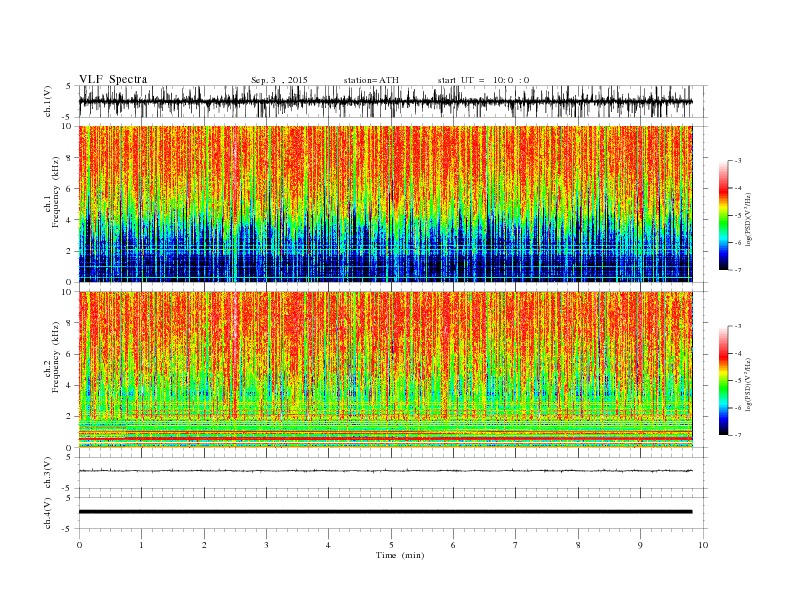This screenshot has width=792, height=612.
Task: Click the "-3" tick of ch.1 colorbar
Action: pyautogui.click(x=738, y=161)
